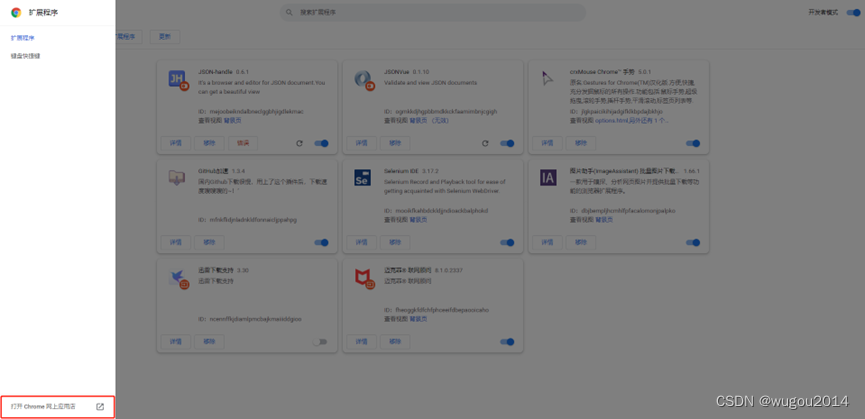Screen dimensions: 865x419
Task: Open 详情 for JSON-handle
Action: click(175, 143)
